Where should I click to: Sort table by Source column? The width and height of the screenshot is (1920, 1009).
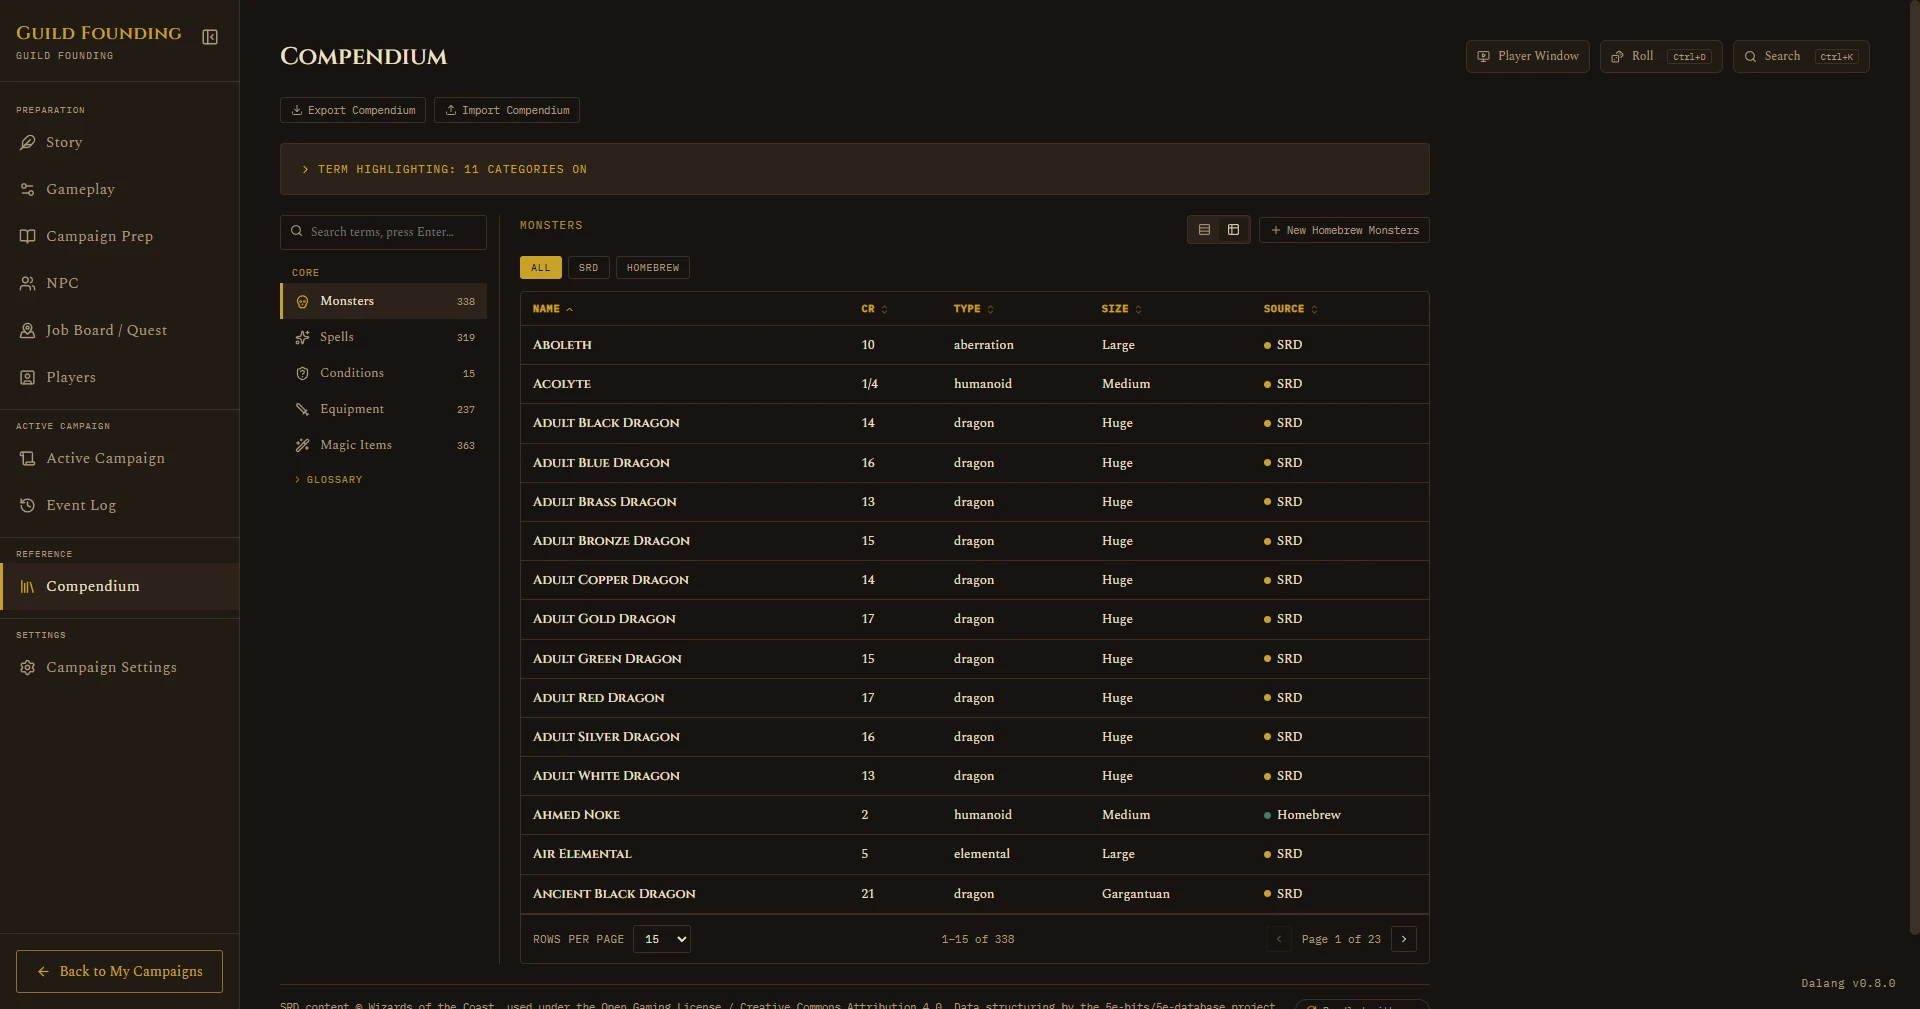point(1290,309)
